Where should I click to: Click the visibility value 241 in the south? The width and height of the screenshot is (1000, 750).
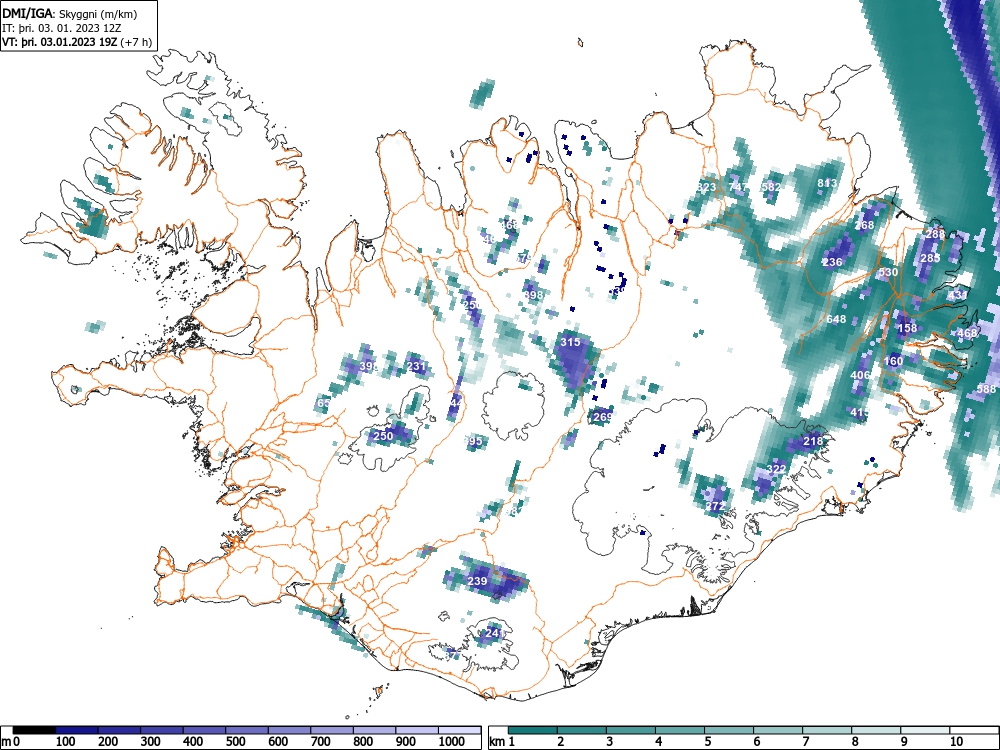tap(495, 633)
